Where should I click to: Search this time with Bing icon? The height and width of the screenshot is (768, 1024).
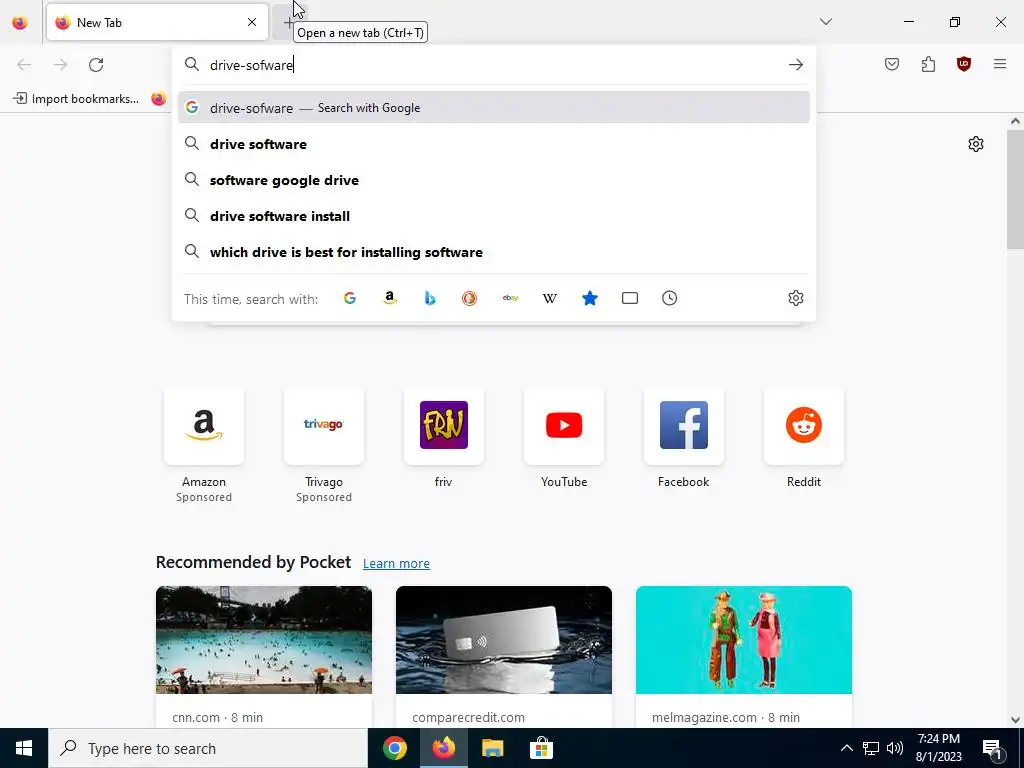(x=430, y=298)
